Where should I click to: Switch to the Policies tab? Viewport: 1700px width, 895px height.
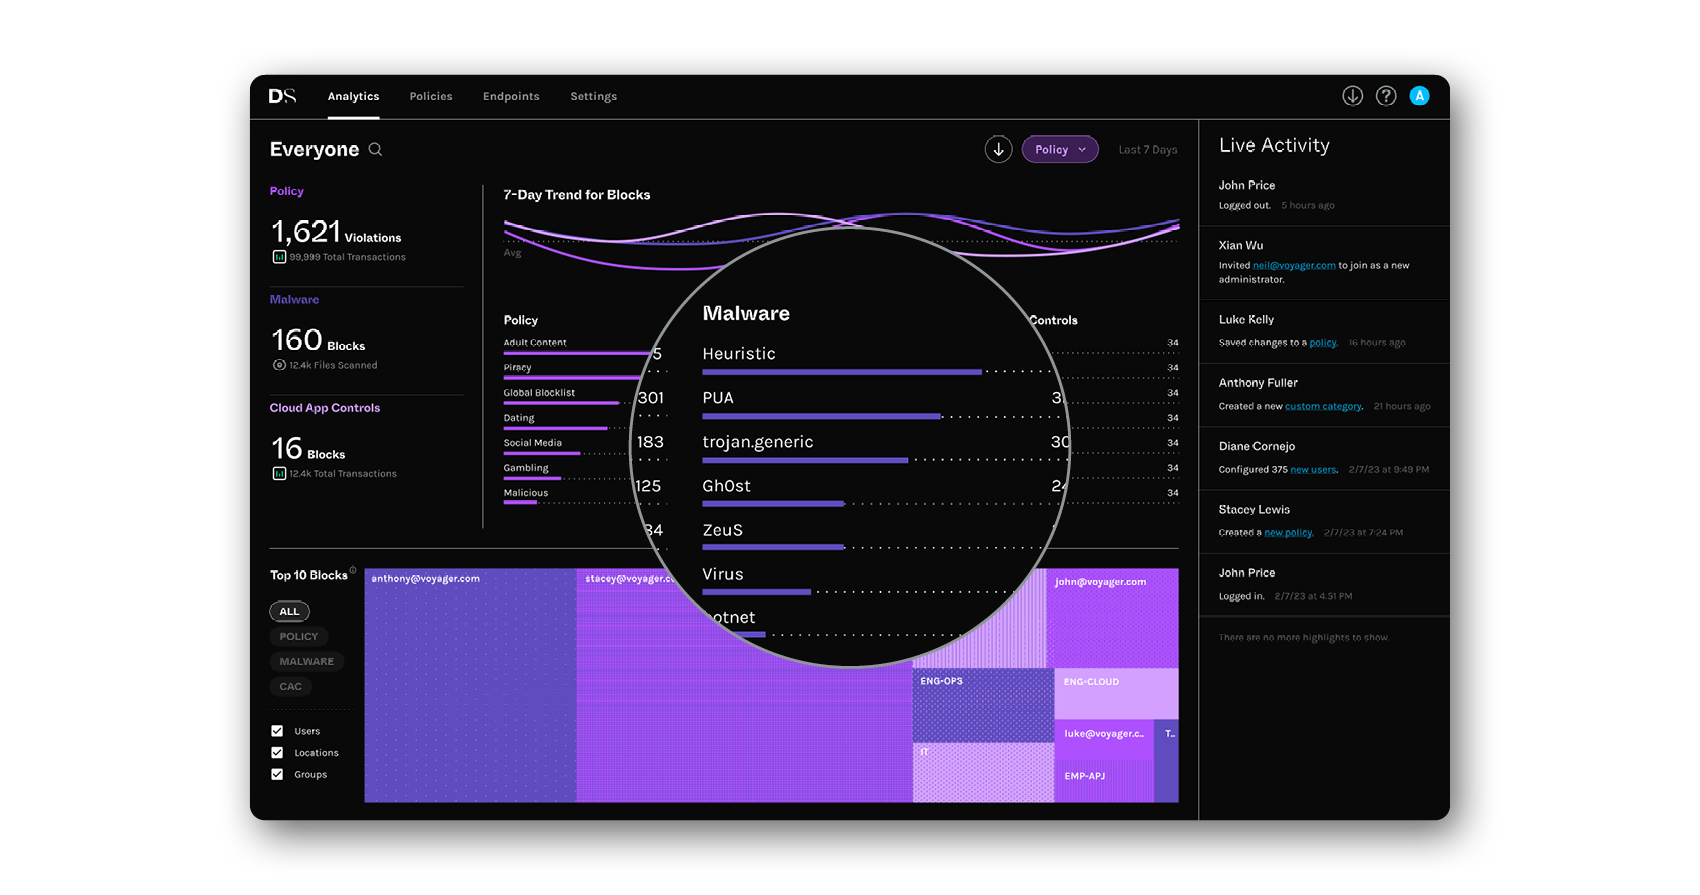pyautogui.click(x=431, y=97)
